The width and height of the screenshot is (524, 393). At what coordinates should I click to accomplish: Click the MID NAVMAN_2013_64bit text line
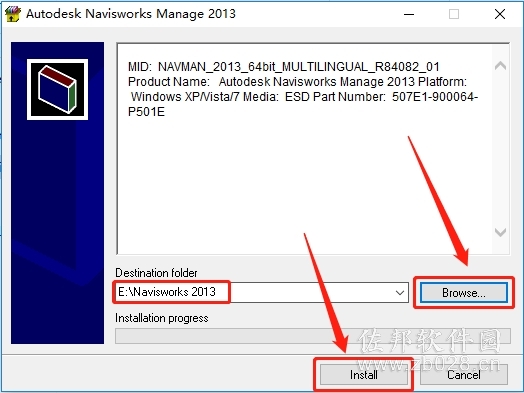(x=283, y=67)
